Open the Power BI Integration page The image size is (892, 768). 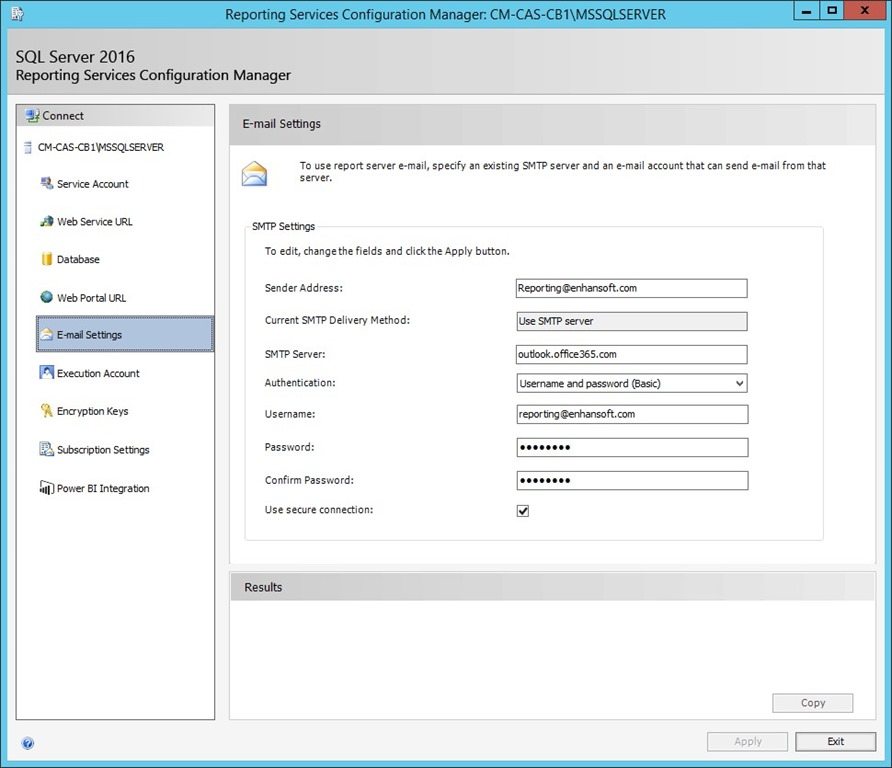(103, 488)
